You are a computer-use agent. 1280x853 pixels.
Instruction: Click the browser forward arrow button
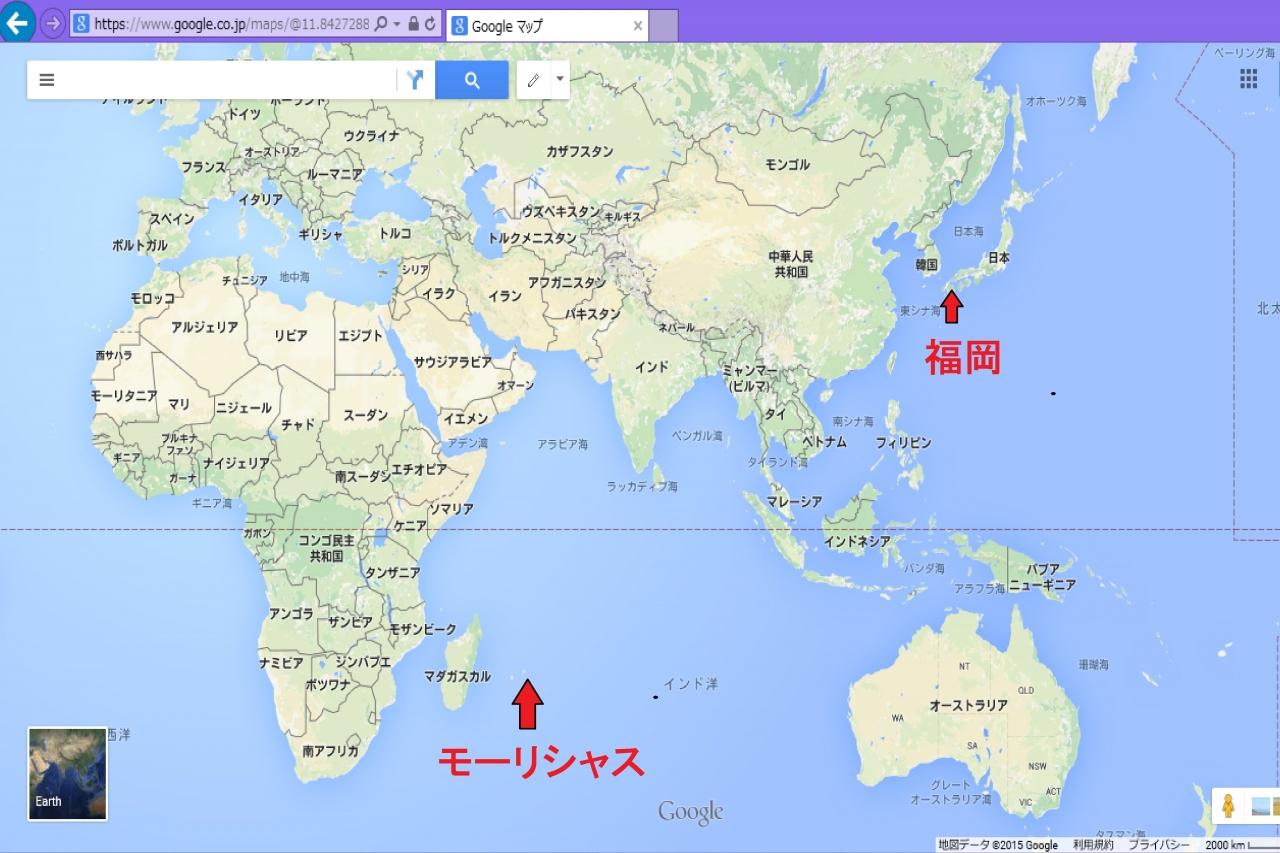pyautogui.click(x=52, y=23)
